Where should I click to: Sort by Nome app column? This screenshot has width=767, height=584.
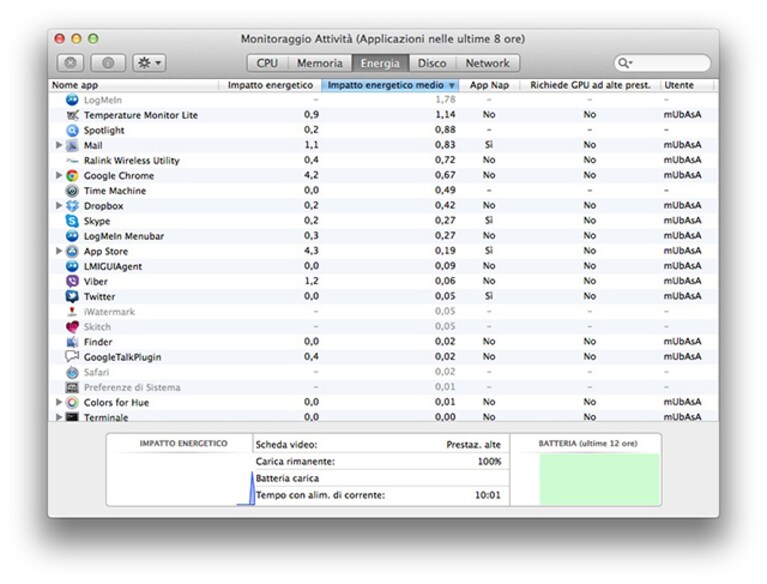133,85
